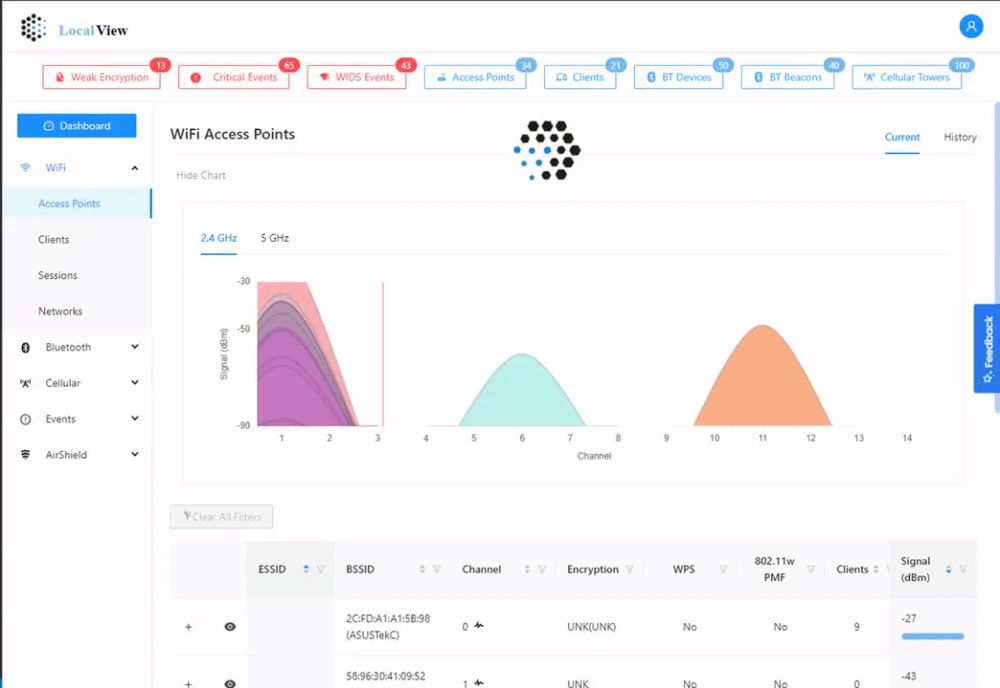Filter the Signal (dBm) column
This screenshot has height=688, width=1000.
coord(963,569)
